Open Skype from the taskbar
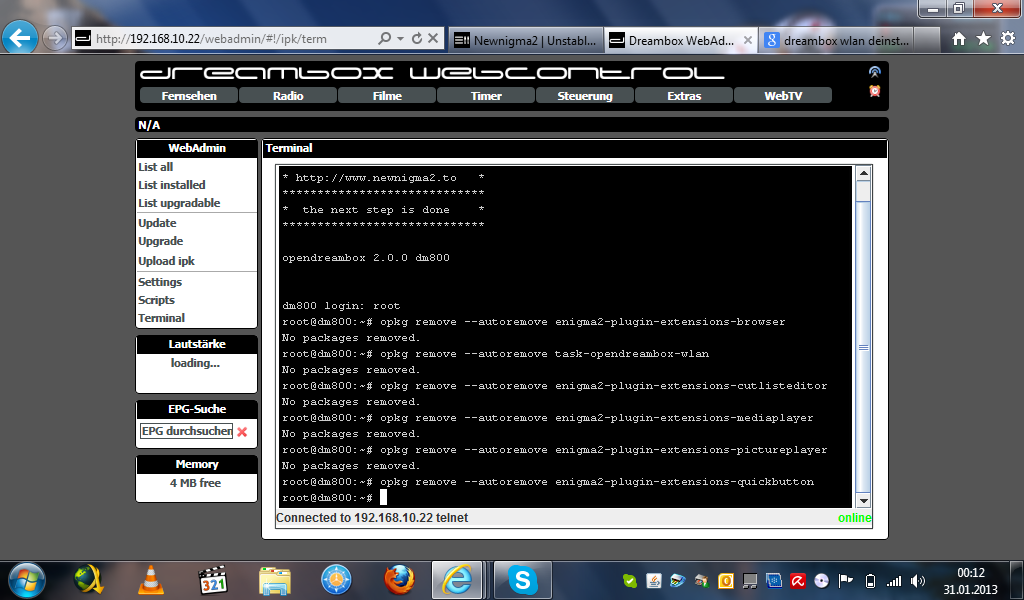Screen dimensions: 1024x600 pos(521,579)
